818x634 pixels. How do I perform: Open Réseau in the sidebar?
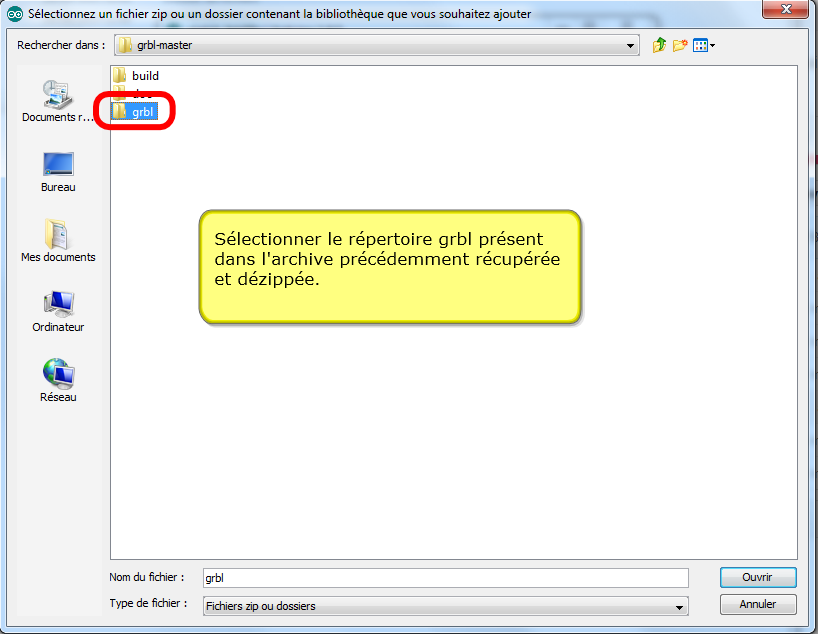[58, 382]
